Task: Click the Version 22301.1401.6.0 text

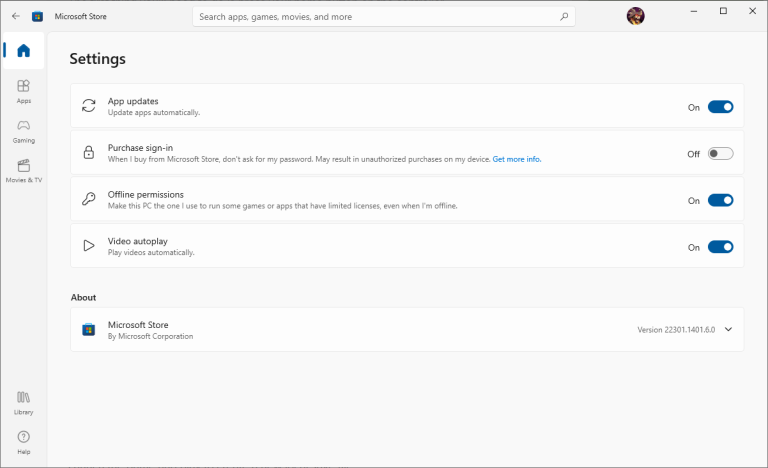Action: click(x=676, y=330)
